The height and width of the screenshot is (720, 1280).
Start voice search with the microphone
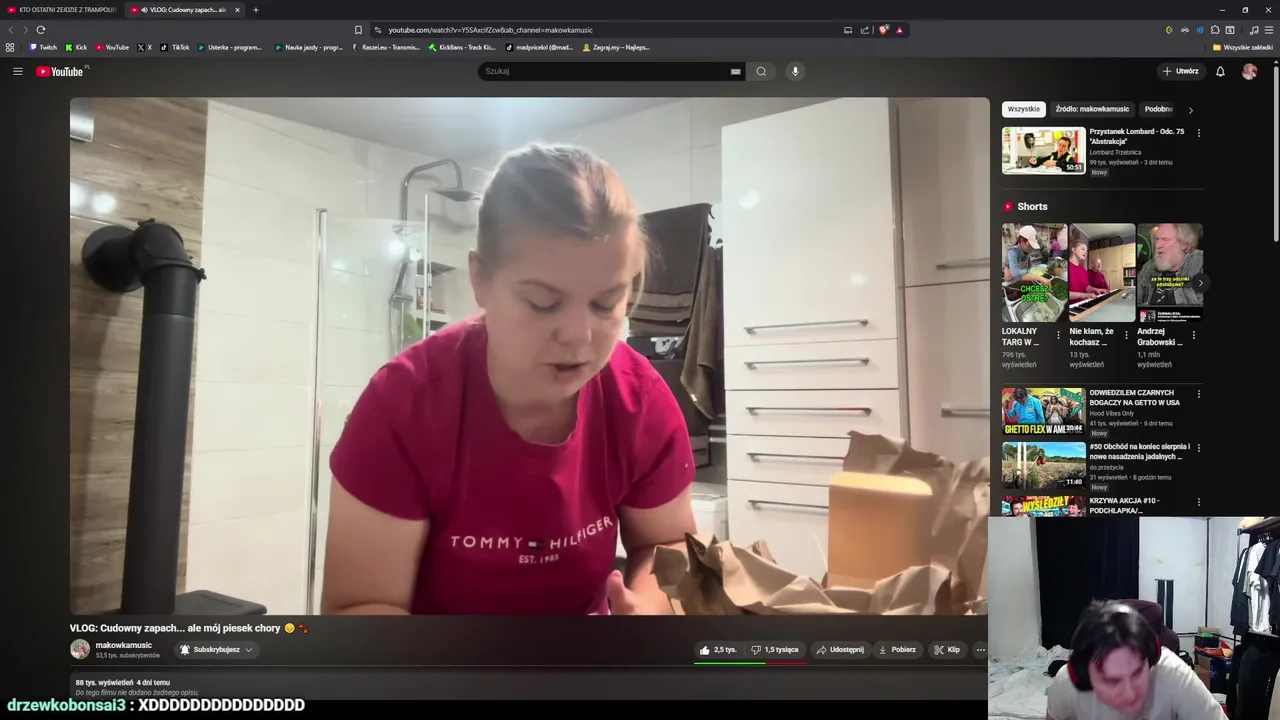pyautogui.click(x=795, y=71)
